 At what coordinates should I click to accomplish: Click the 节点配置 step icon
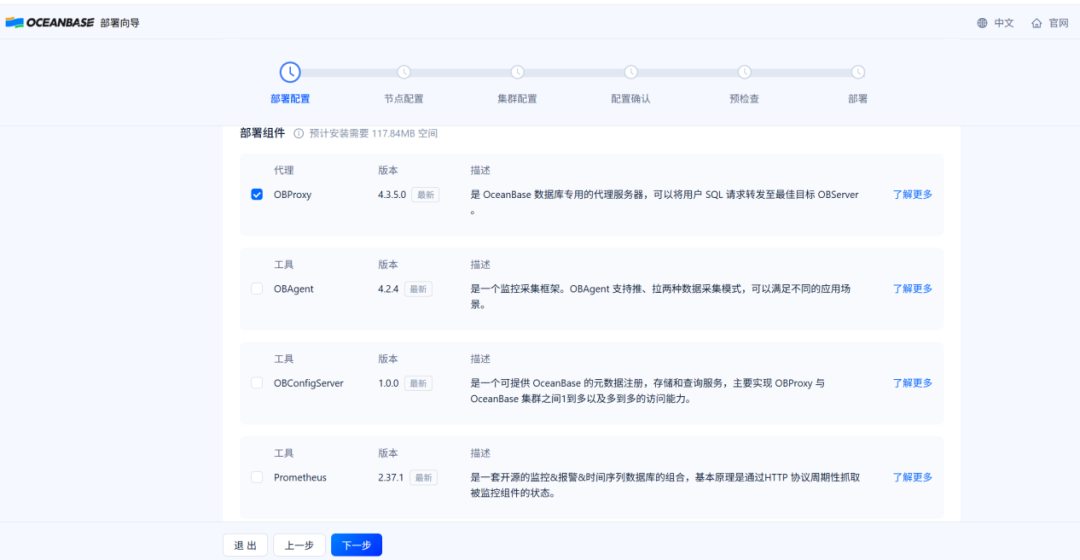[404, 72]
